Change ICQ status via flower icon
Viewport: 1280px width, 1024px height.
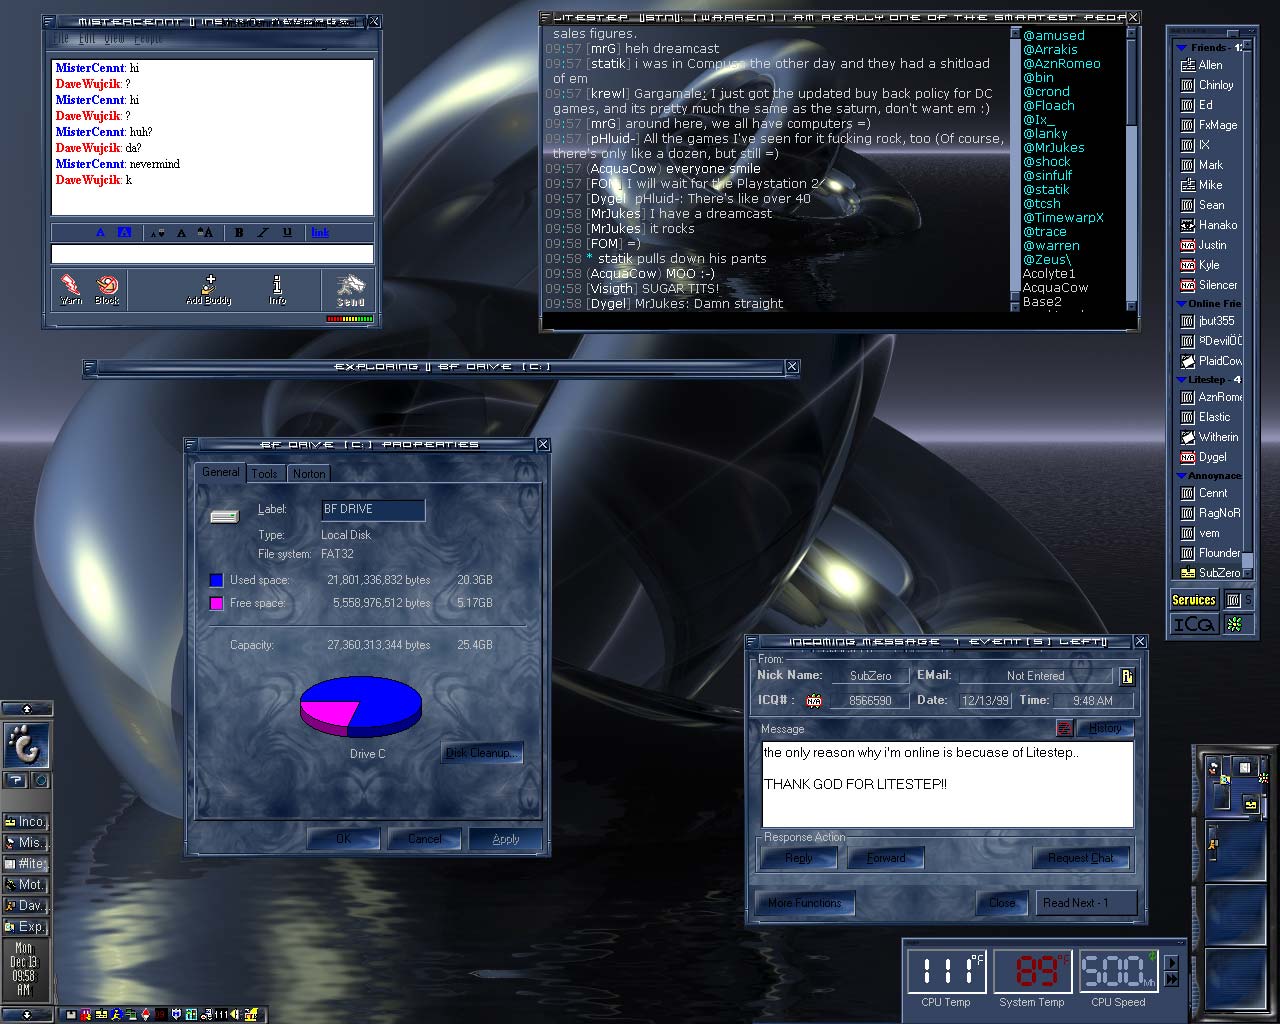coord(1235,624)
